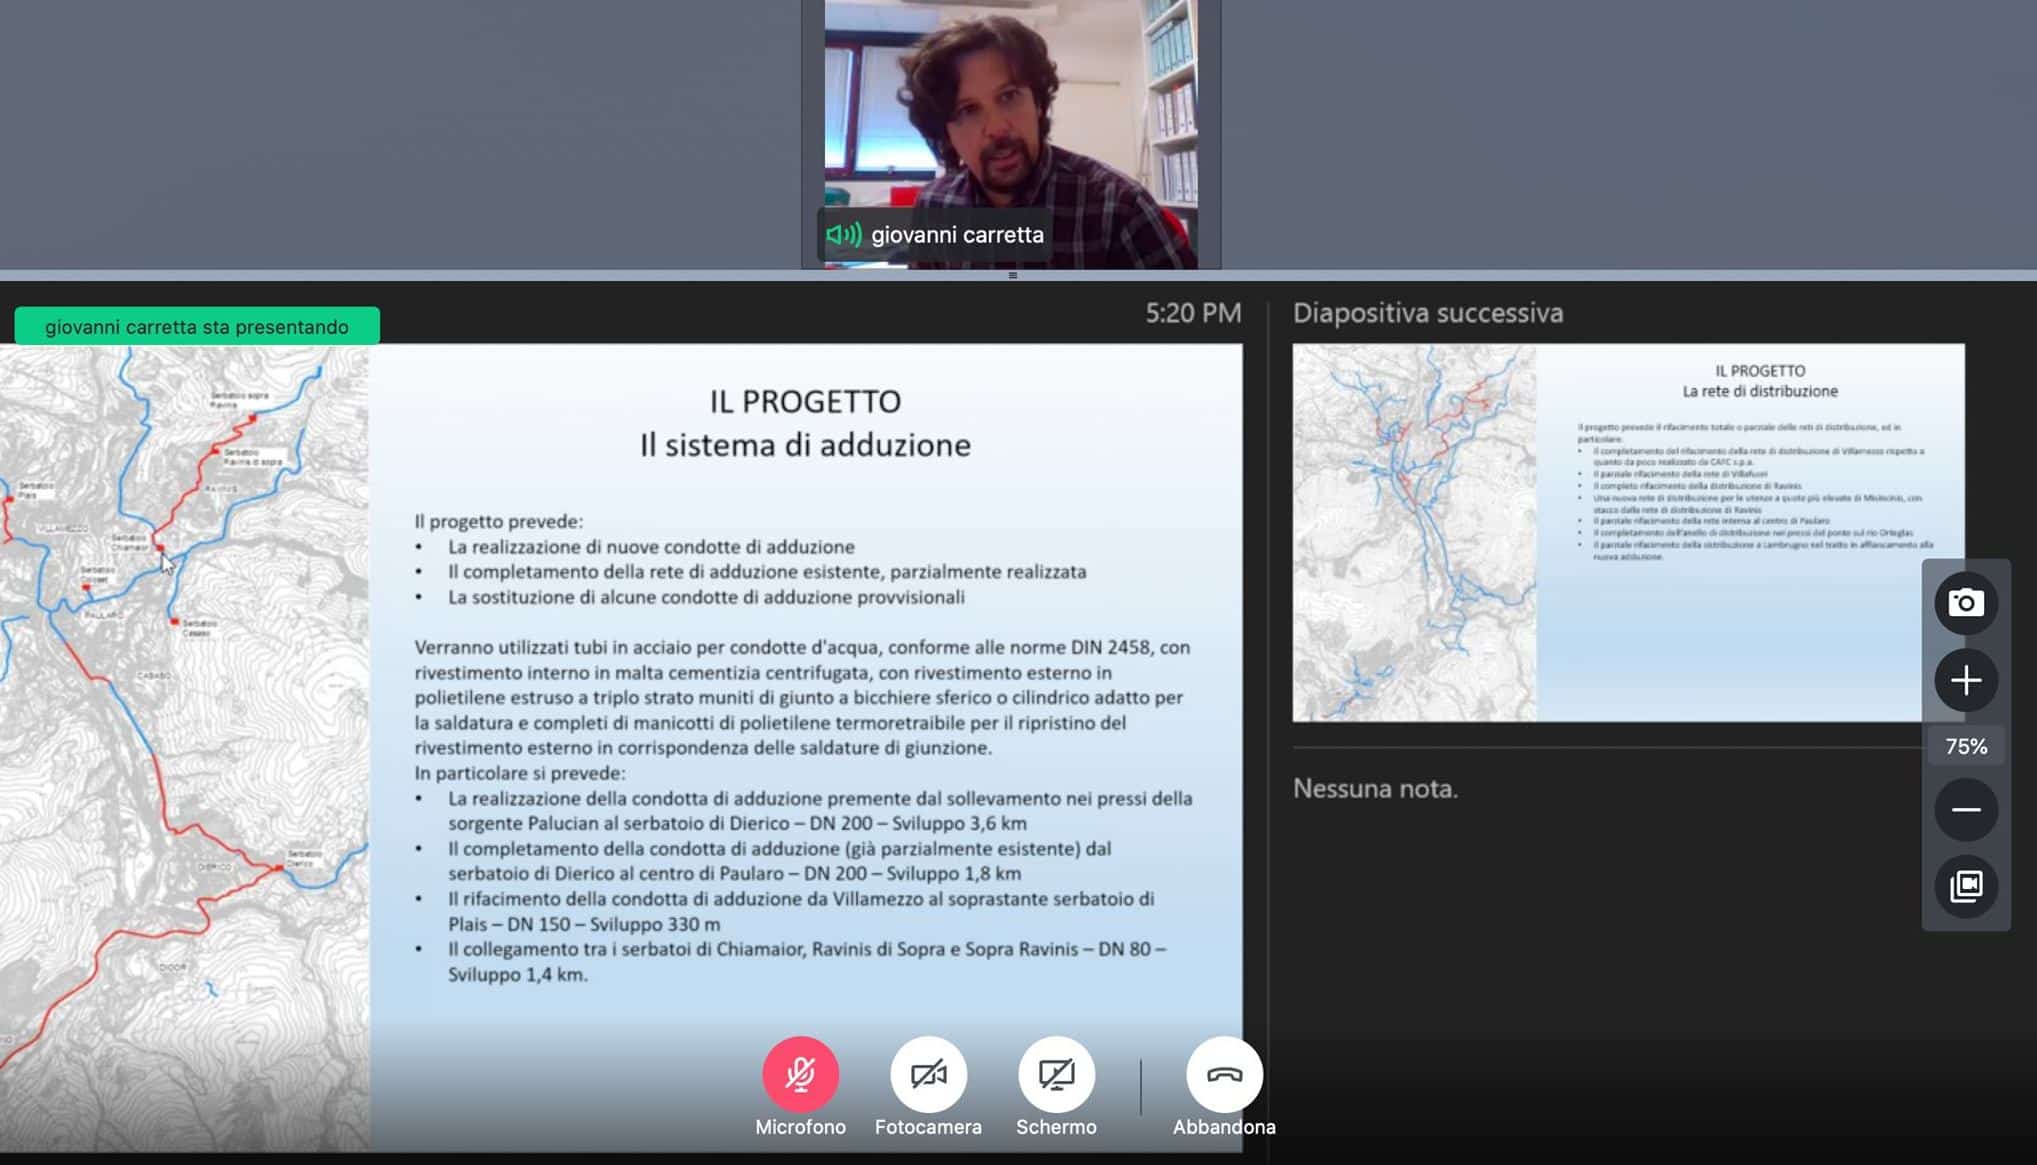
Task: Click the 'Nessuna nota.' notes area
Action: (x=1375, y=789)
